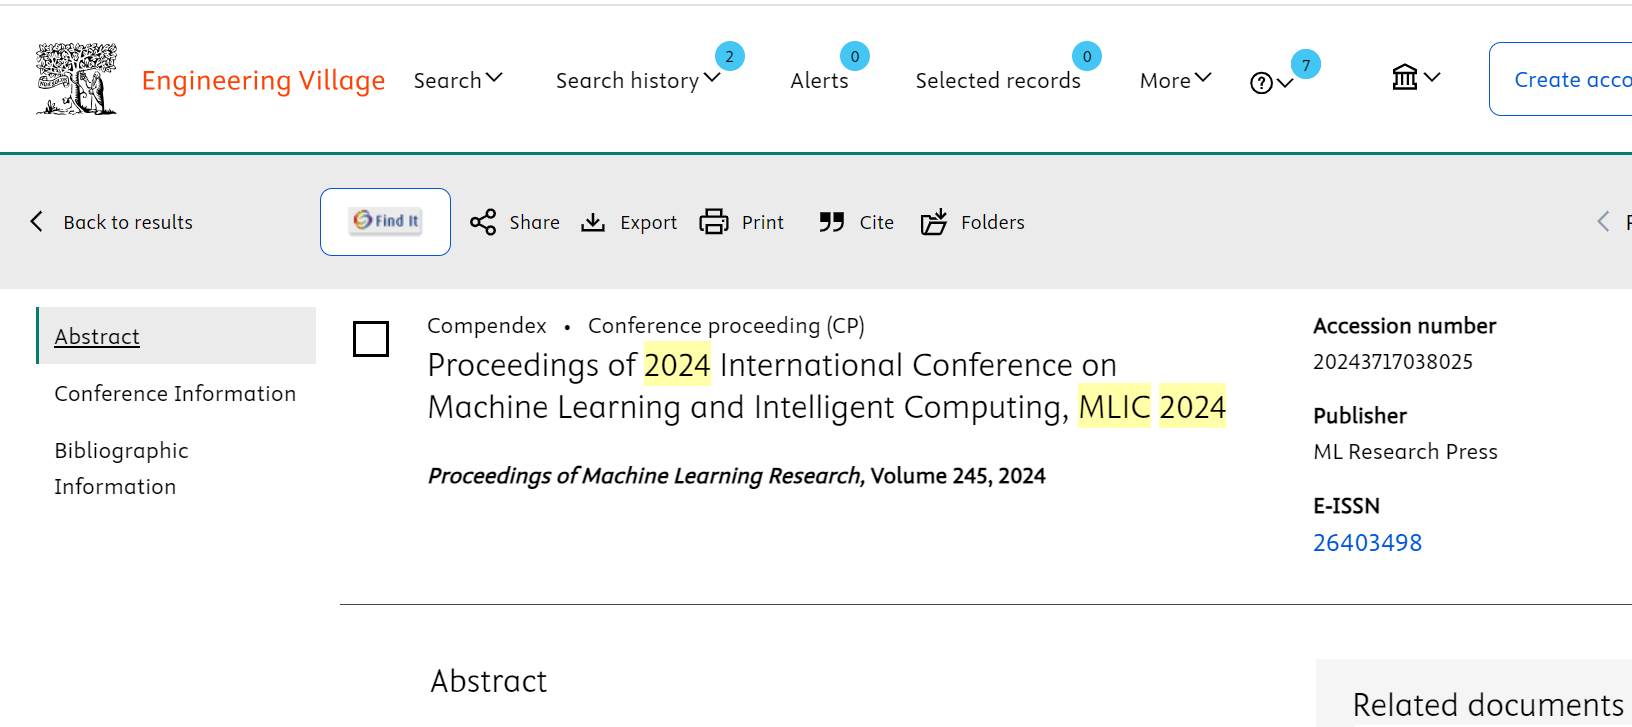Image resolution: width=1632 pixels, height=727 pixels.
Task: Open the E-ISSN 26403498 link
Action: point(1367,542)
